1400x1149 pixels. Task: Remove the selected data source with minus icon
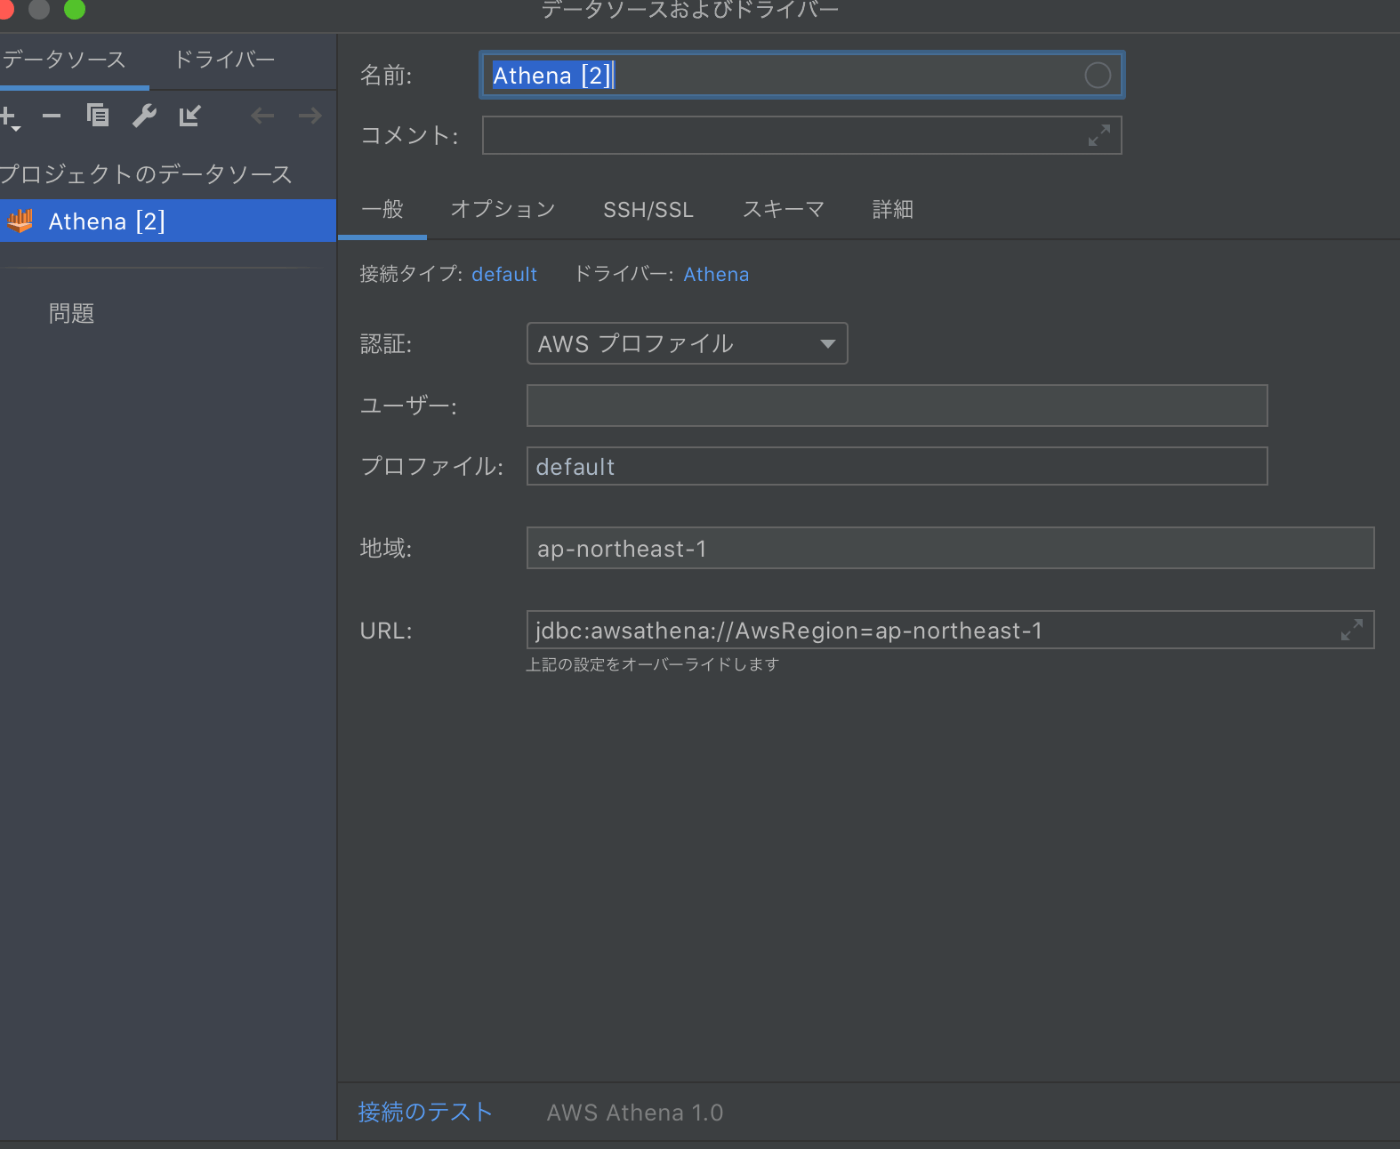52,116
